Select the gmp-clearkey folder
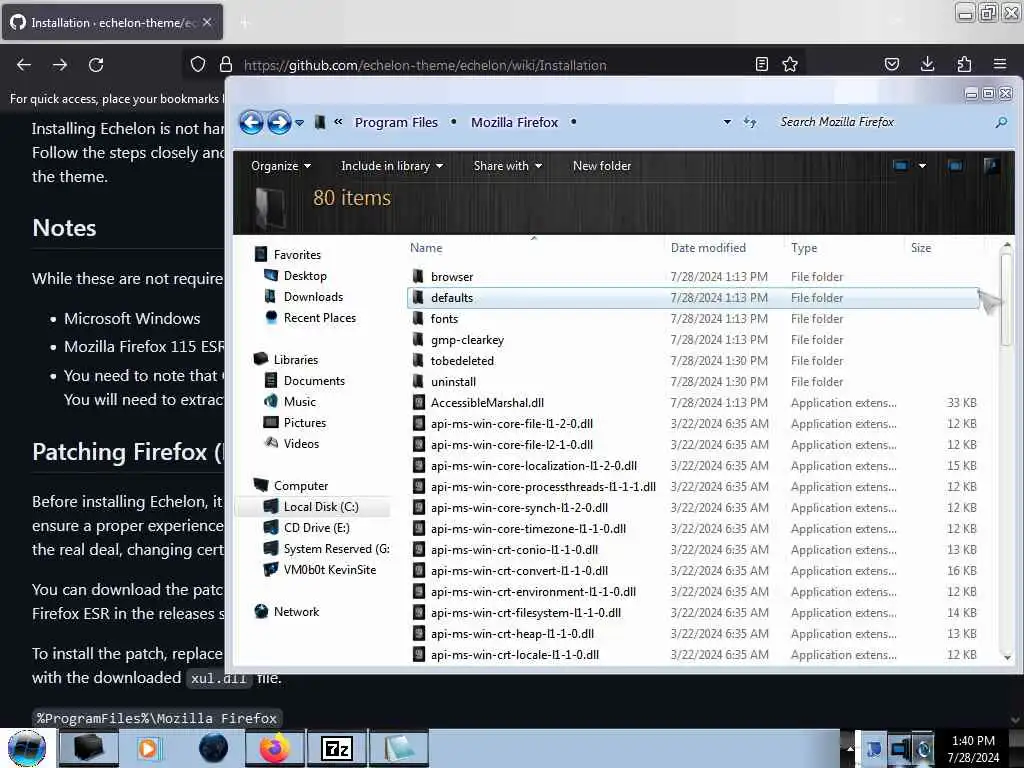This screenshot has width=1024, height=768. (694, 340)
